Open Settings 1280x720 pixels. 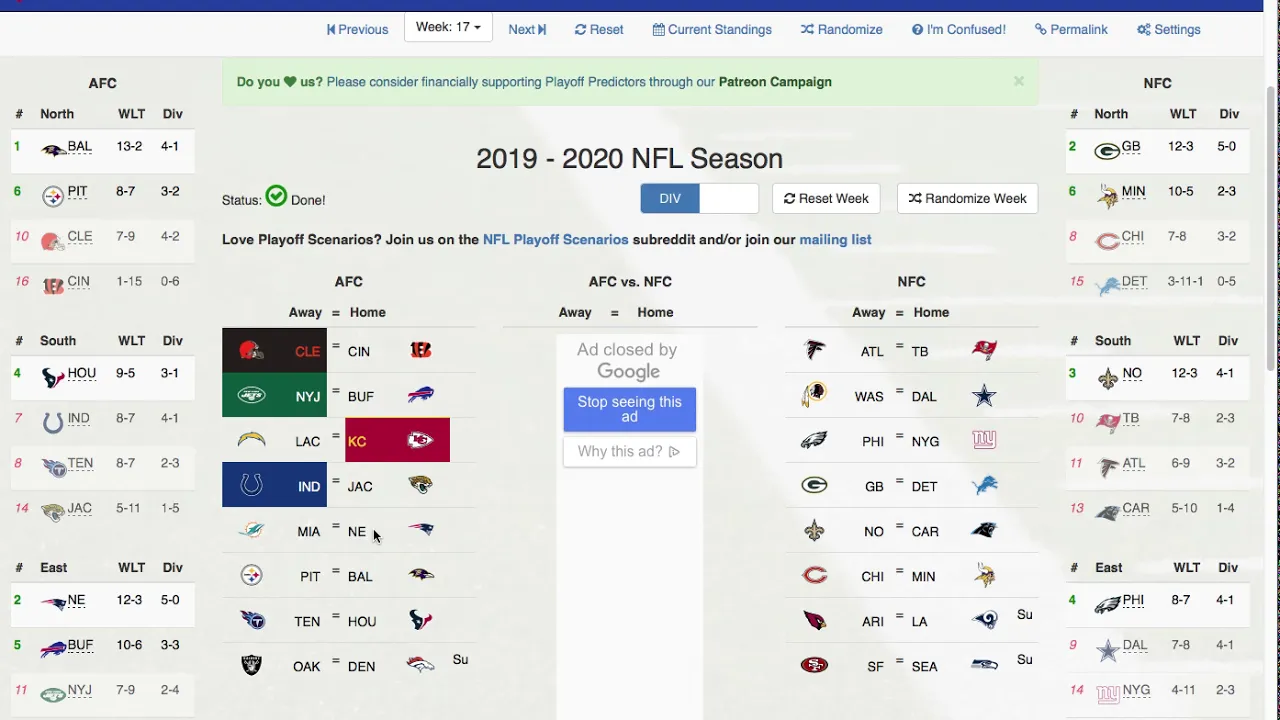pyautogui.click(x=1168, y=29)
